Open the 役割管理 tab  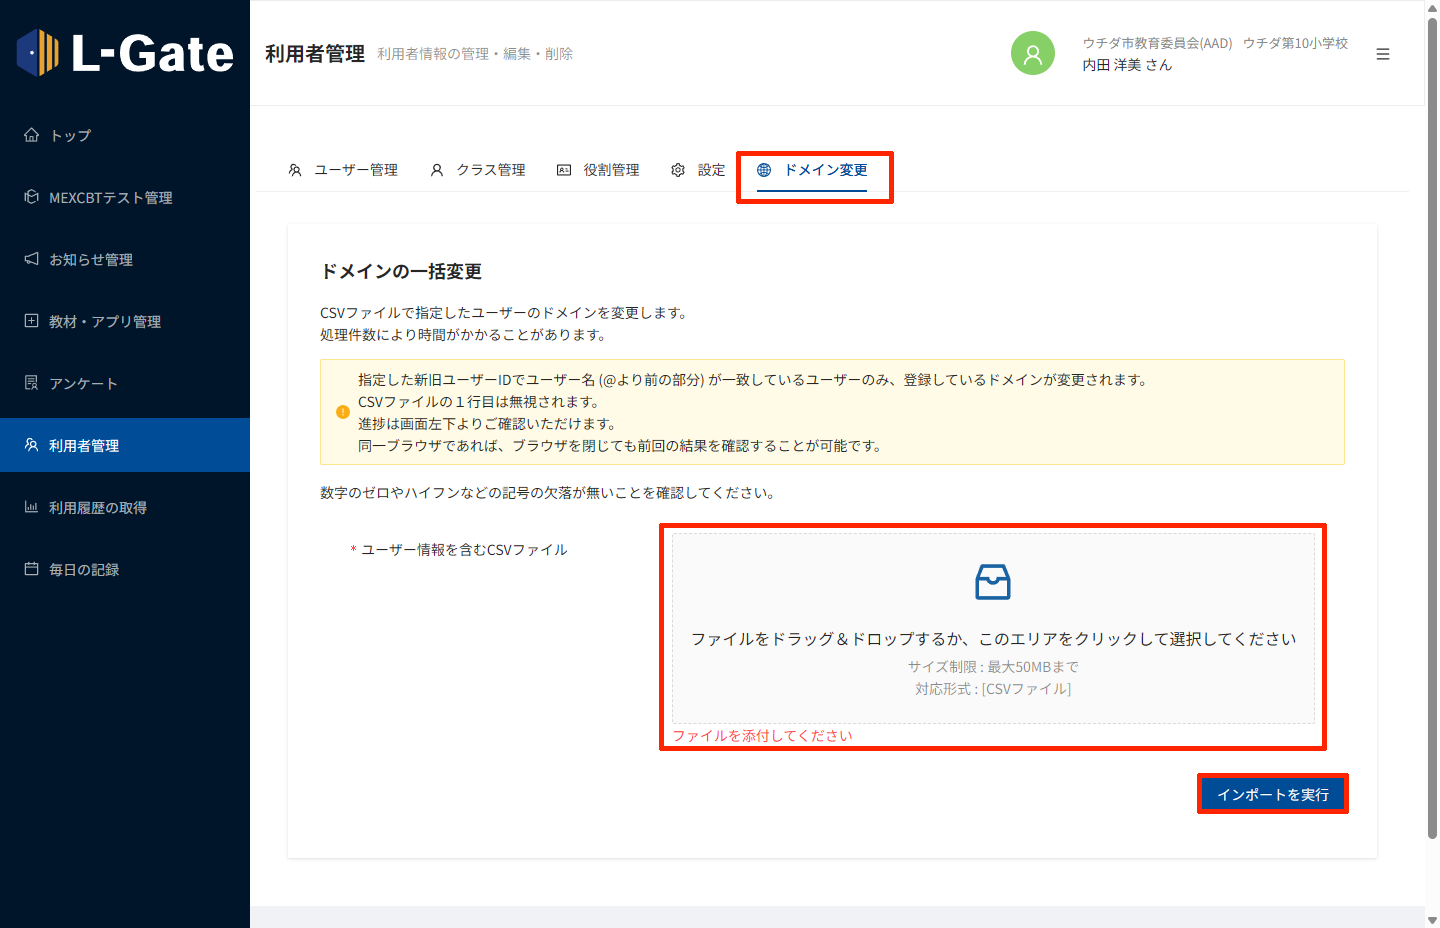point(598,170)
